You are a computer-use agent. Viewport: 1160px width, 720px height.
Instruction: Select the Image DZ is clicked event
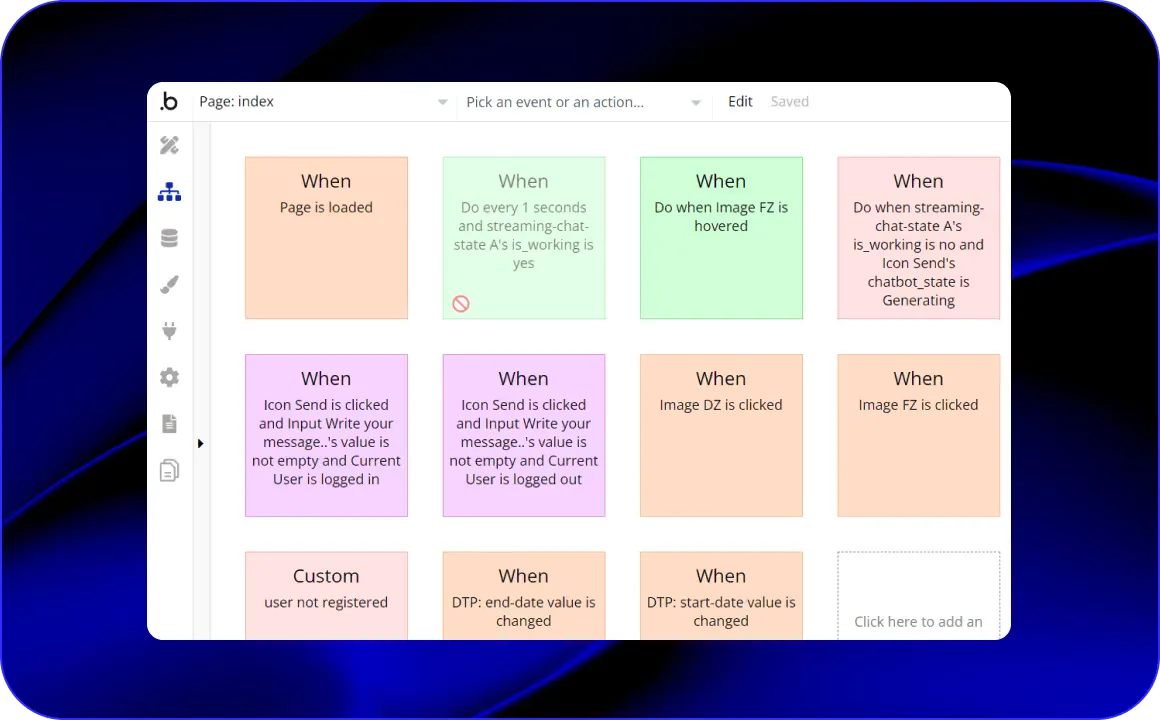[721, 435]
